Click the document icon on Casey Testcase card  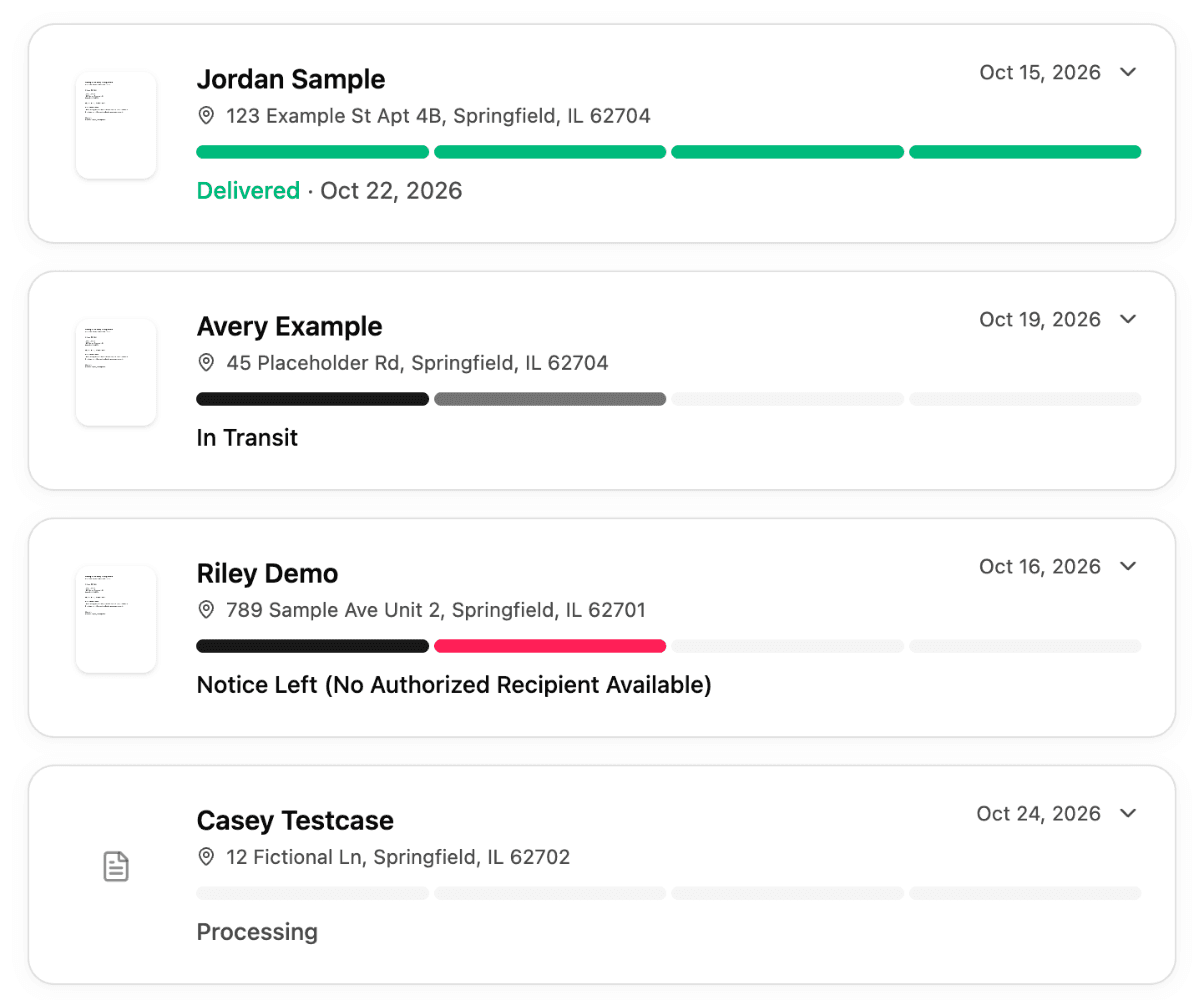[x=116, y=867]
